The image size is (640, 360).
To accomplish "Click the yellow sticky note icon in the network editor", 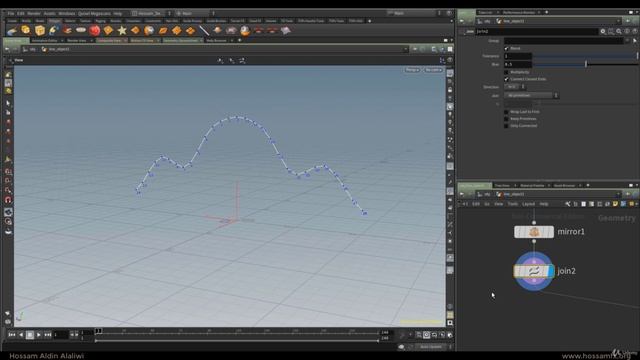I will point(615,204).
